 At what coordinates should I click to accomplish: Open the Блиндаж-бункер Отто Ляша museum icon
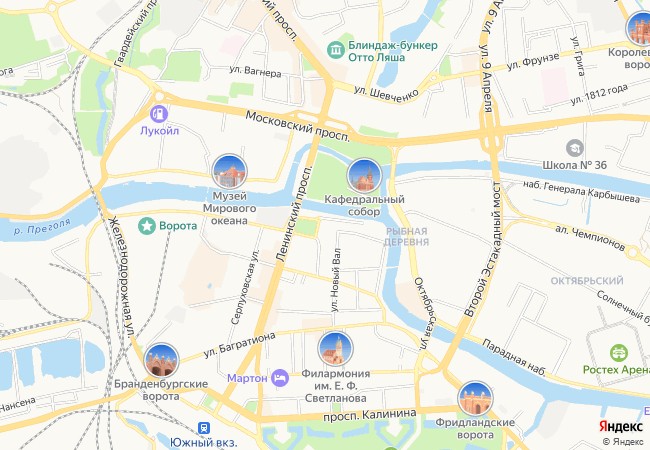(336, 51)
